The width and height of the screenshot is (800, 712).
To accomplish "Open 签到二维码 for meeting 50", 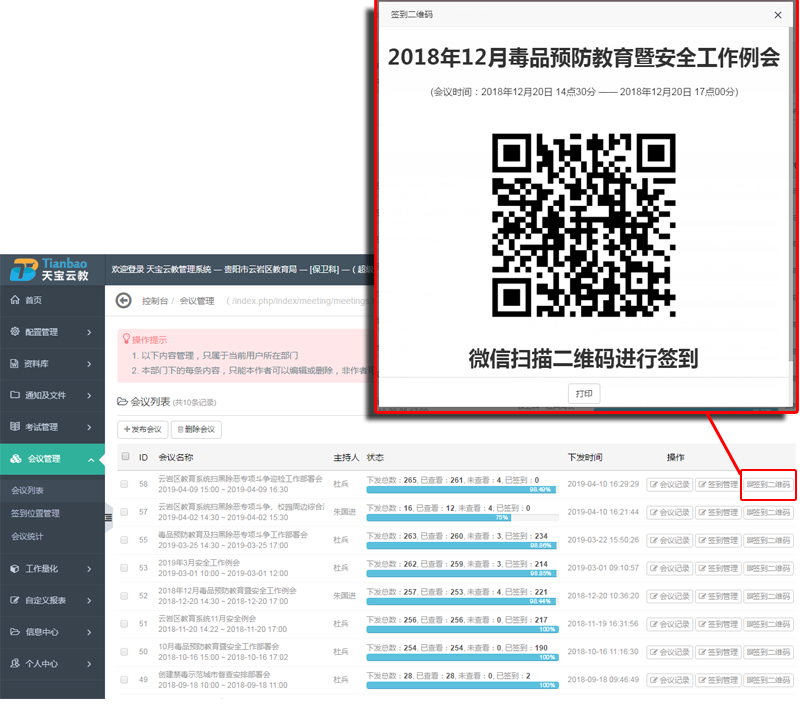I will pyautogui.click(x=768, y=652).
